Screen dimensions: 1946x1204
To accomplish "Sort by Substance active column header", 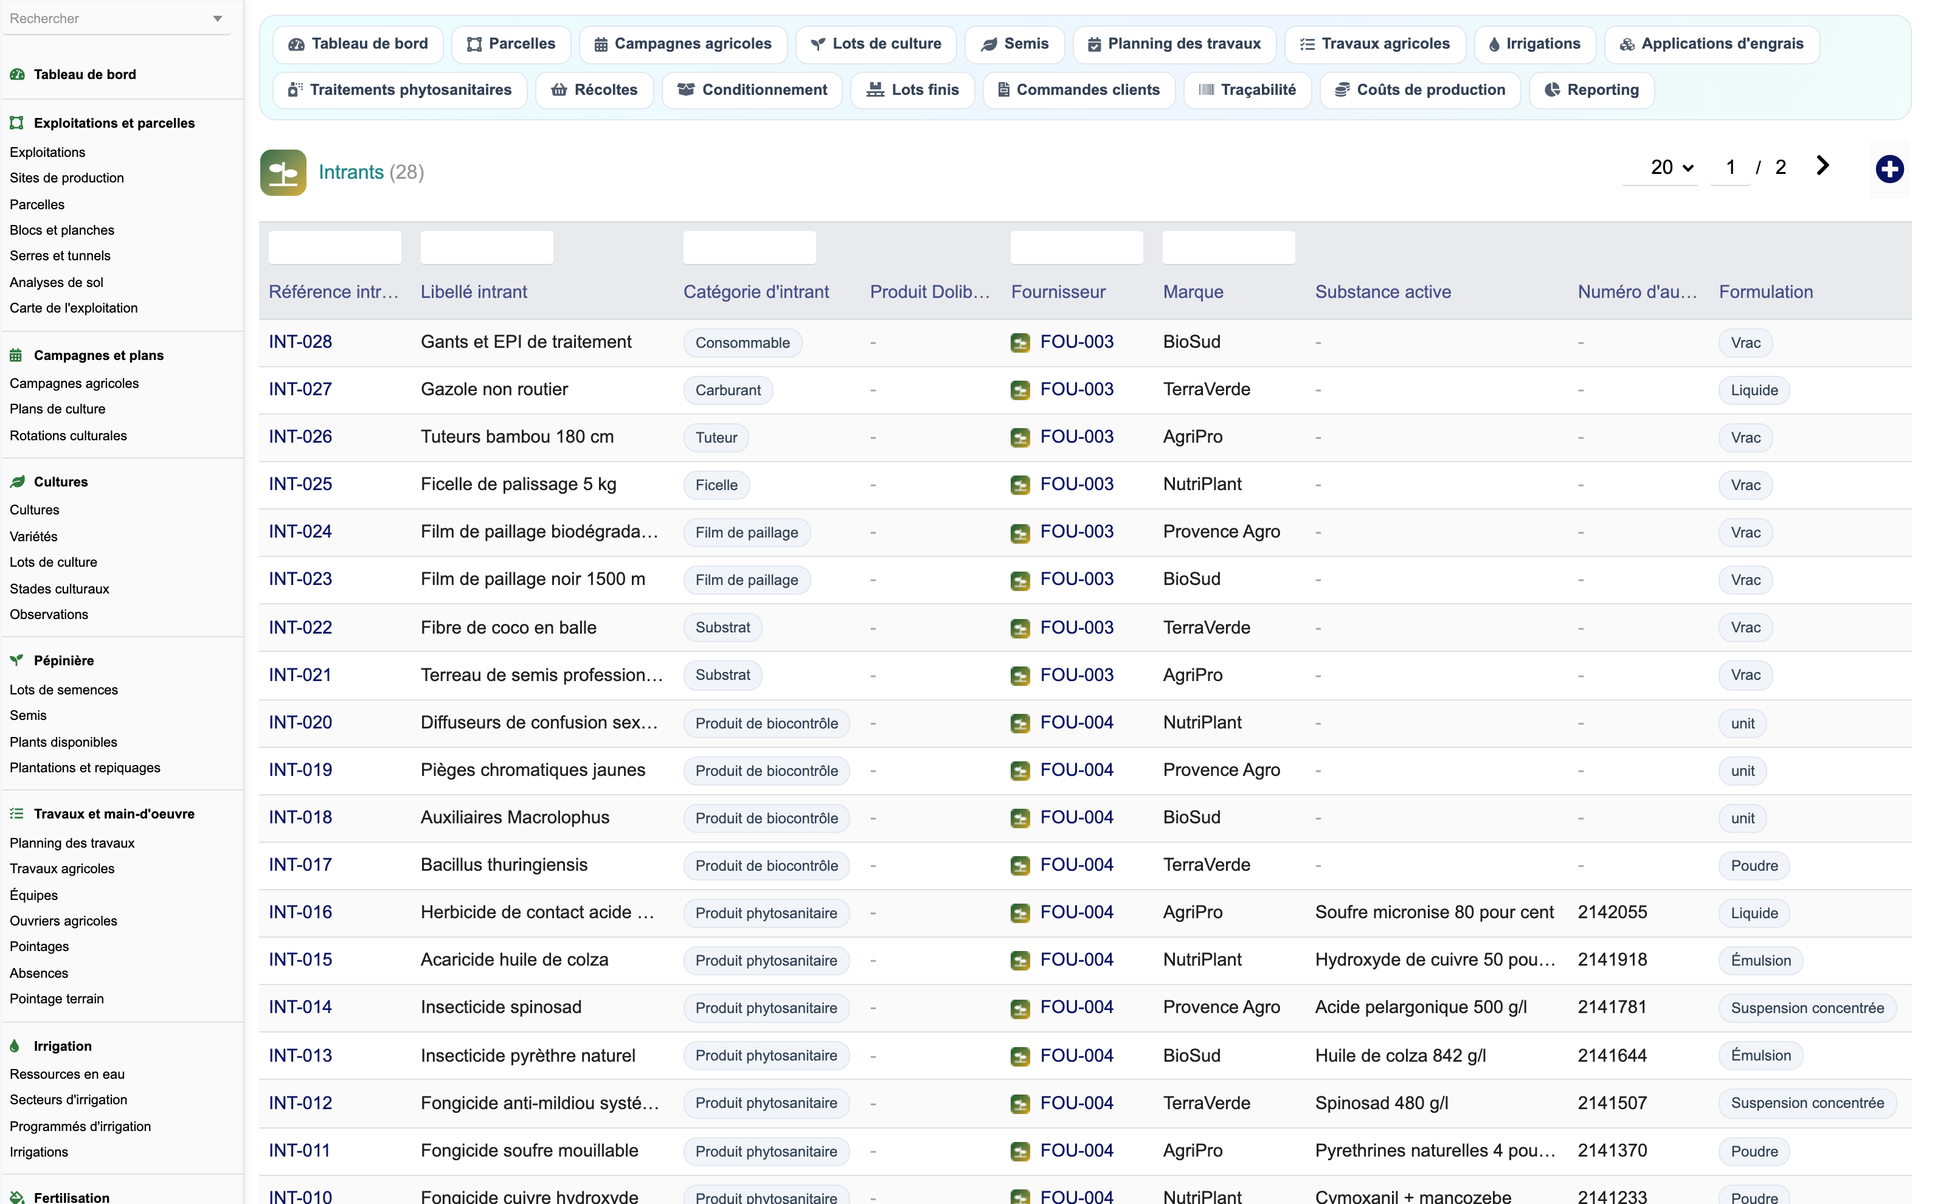I will (x=1383, y=292).
